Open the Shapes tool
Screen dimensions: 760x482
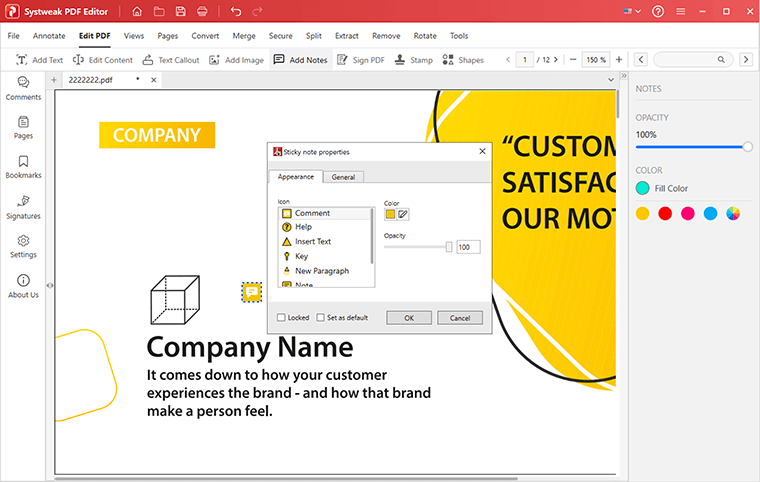pos(463,60)
